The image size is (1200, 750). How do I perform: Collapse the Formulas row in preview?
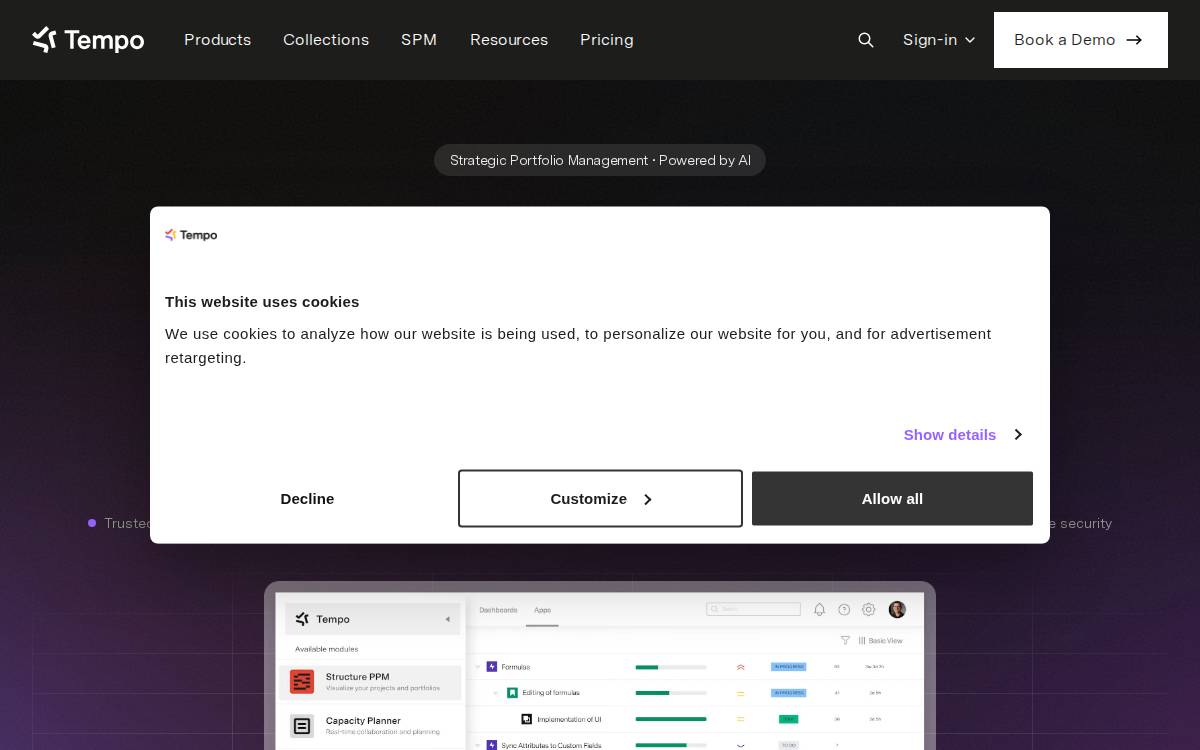(x=478, y=666)
